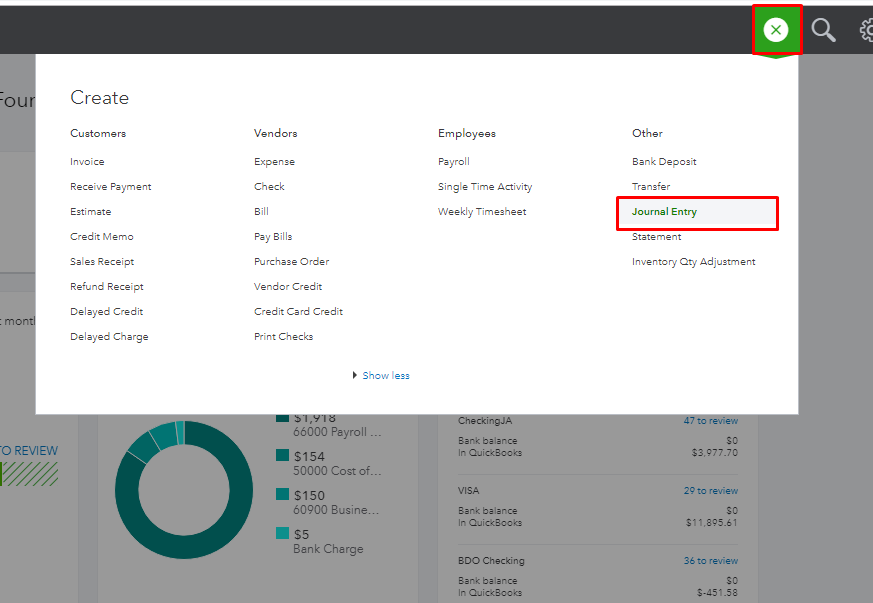
Task: Create a Credit Memo
Action: coord(102,237)
